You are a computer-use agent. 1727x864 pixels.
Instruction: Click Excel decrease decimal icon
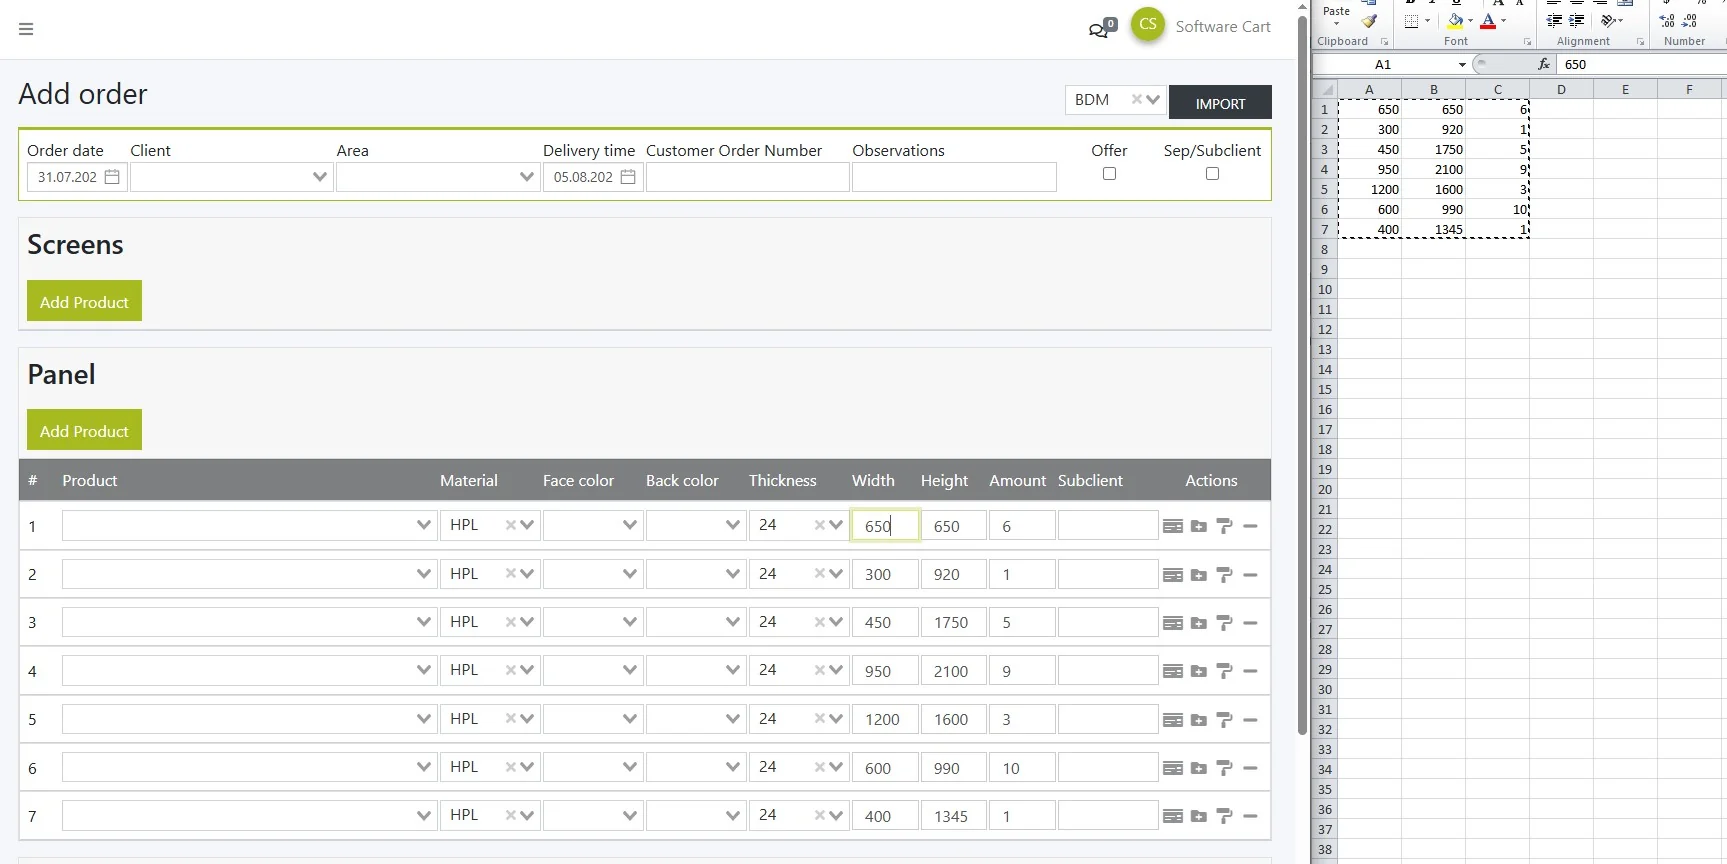pos(1690,20)
